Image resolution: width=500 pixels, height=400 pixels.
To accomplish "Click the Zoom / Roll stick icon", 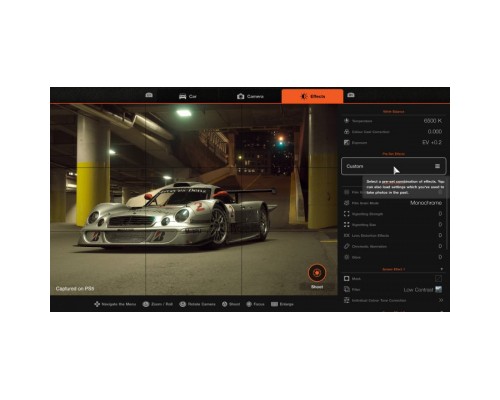I will [146, 304].
